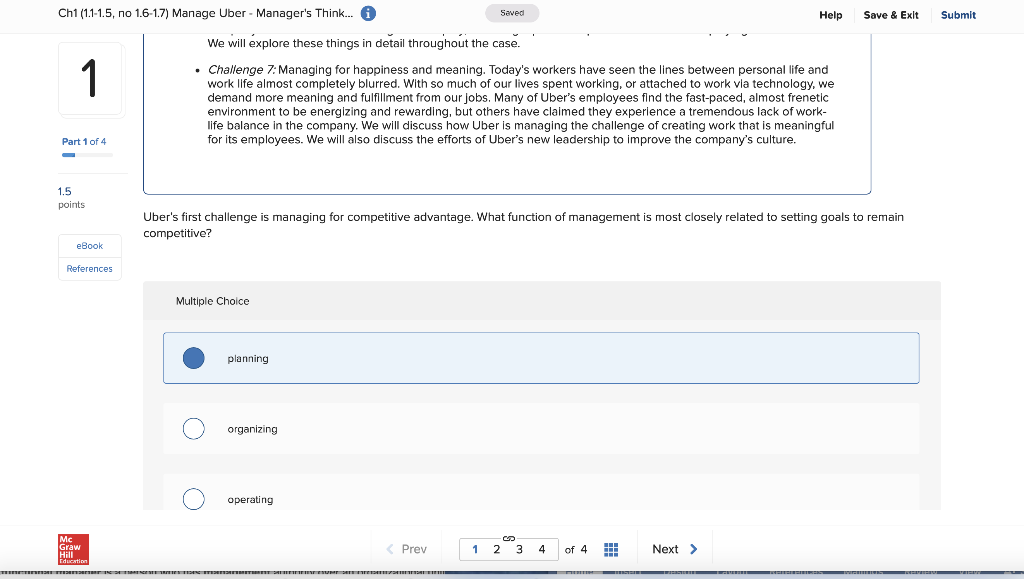The width and height of the screenshot is (1024, 579).
Task: Click the Prev chevron arrow
Action: pos(391,548)
